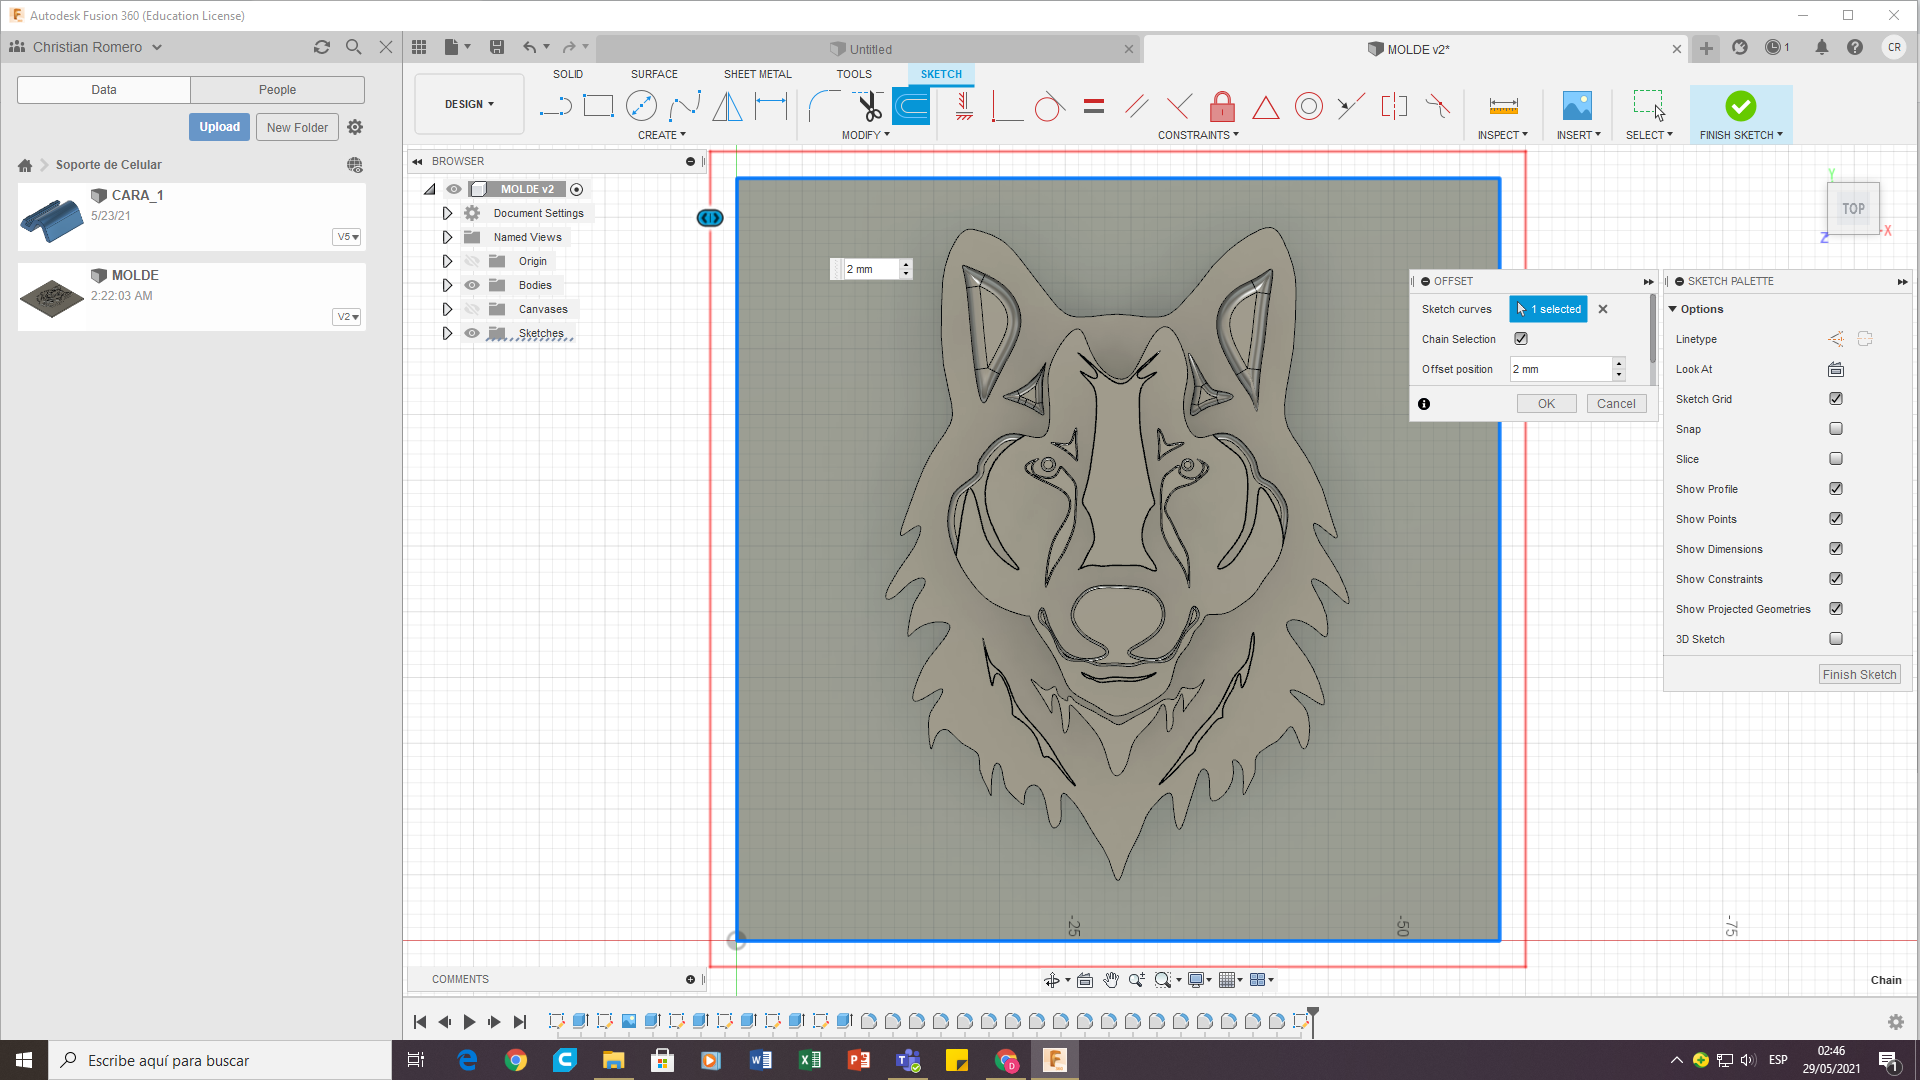Switch to the SOLID tab
The image size is (1920, 1080).
point(568,74)
